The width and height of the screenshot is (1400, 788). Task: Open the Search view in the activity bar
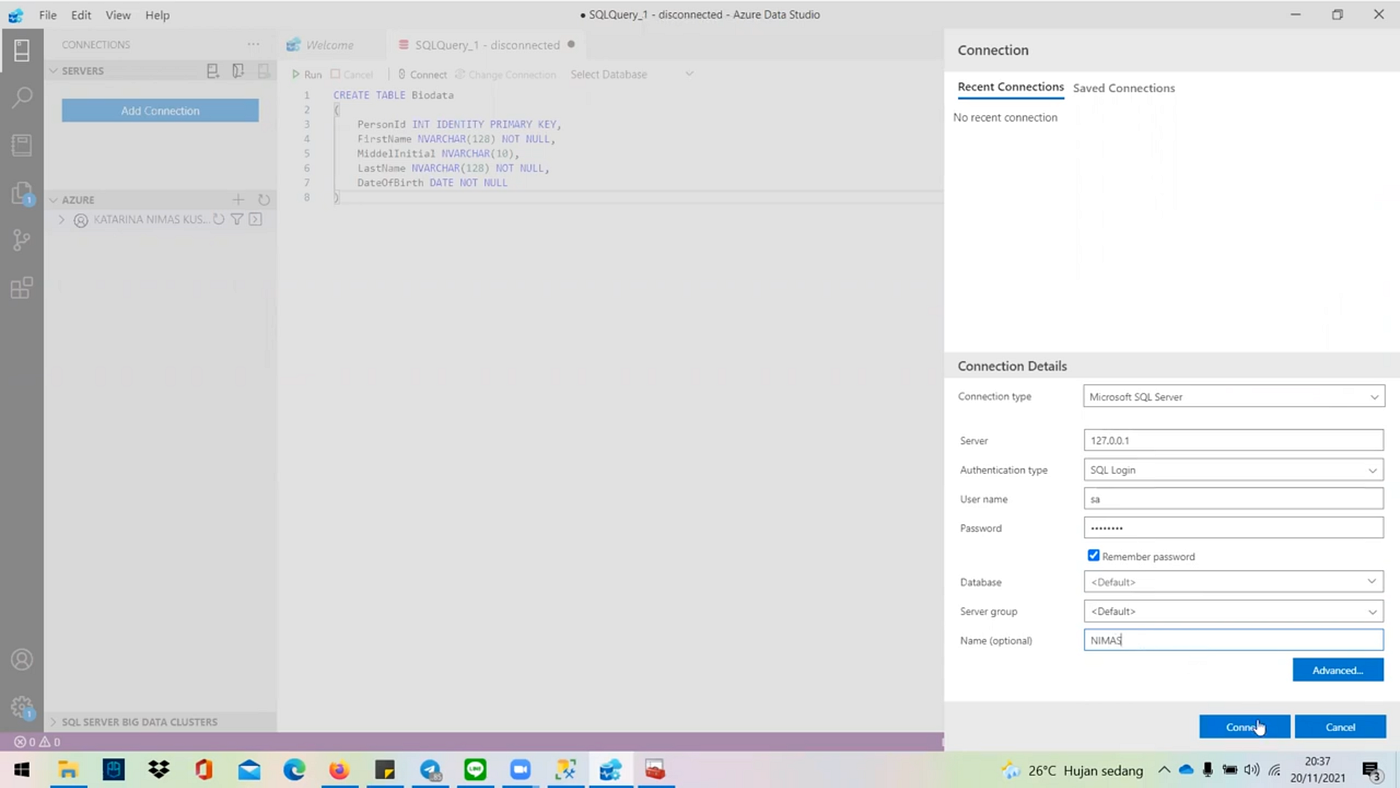pyautogui.click(x=22, y=96)
